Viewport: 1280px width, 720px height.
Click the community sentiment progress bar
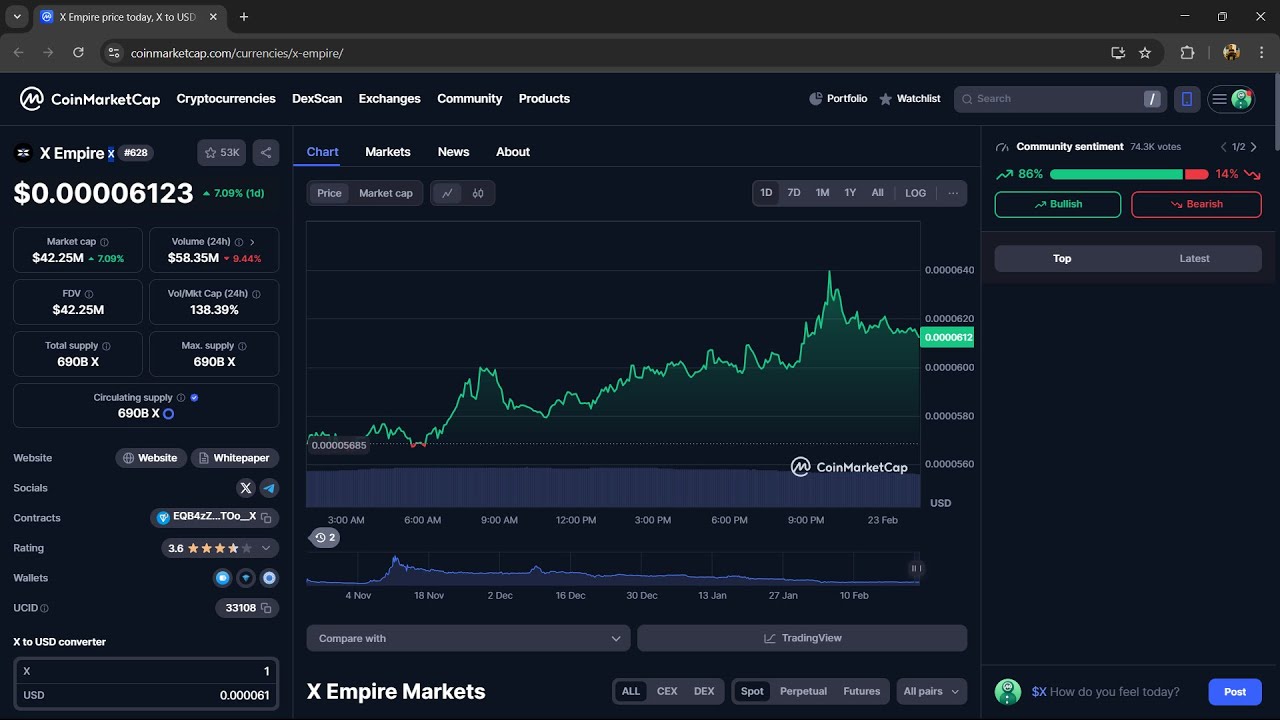point(1129,174)
